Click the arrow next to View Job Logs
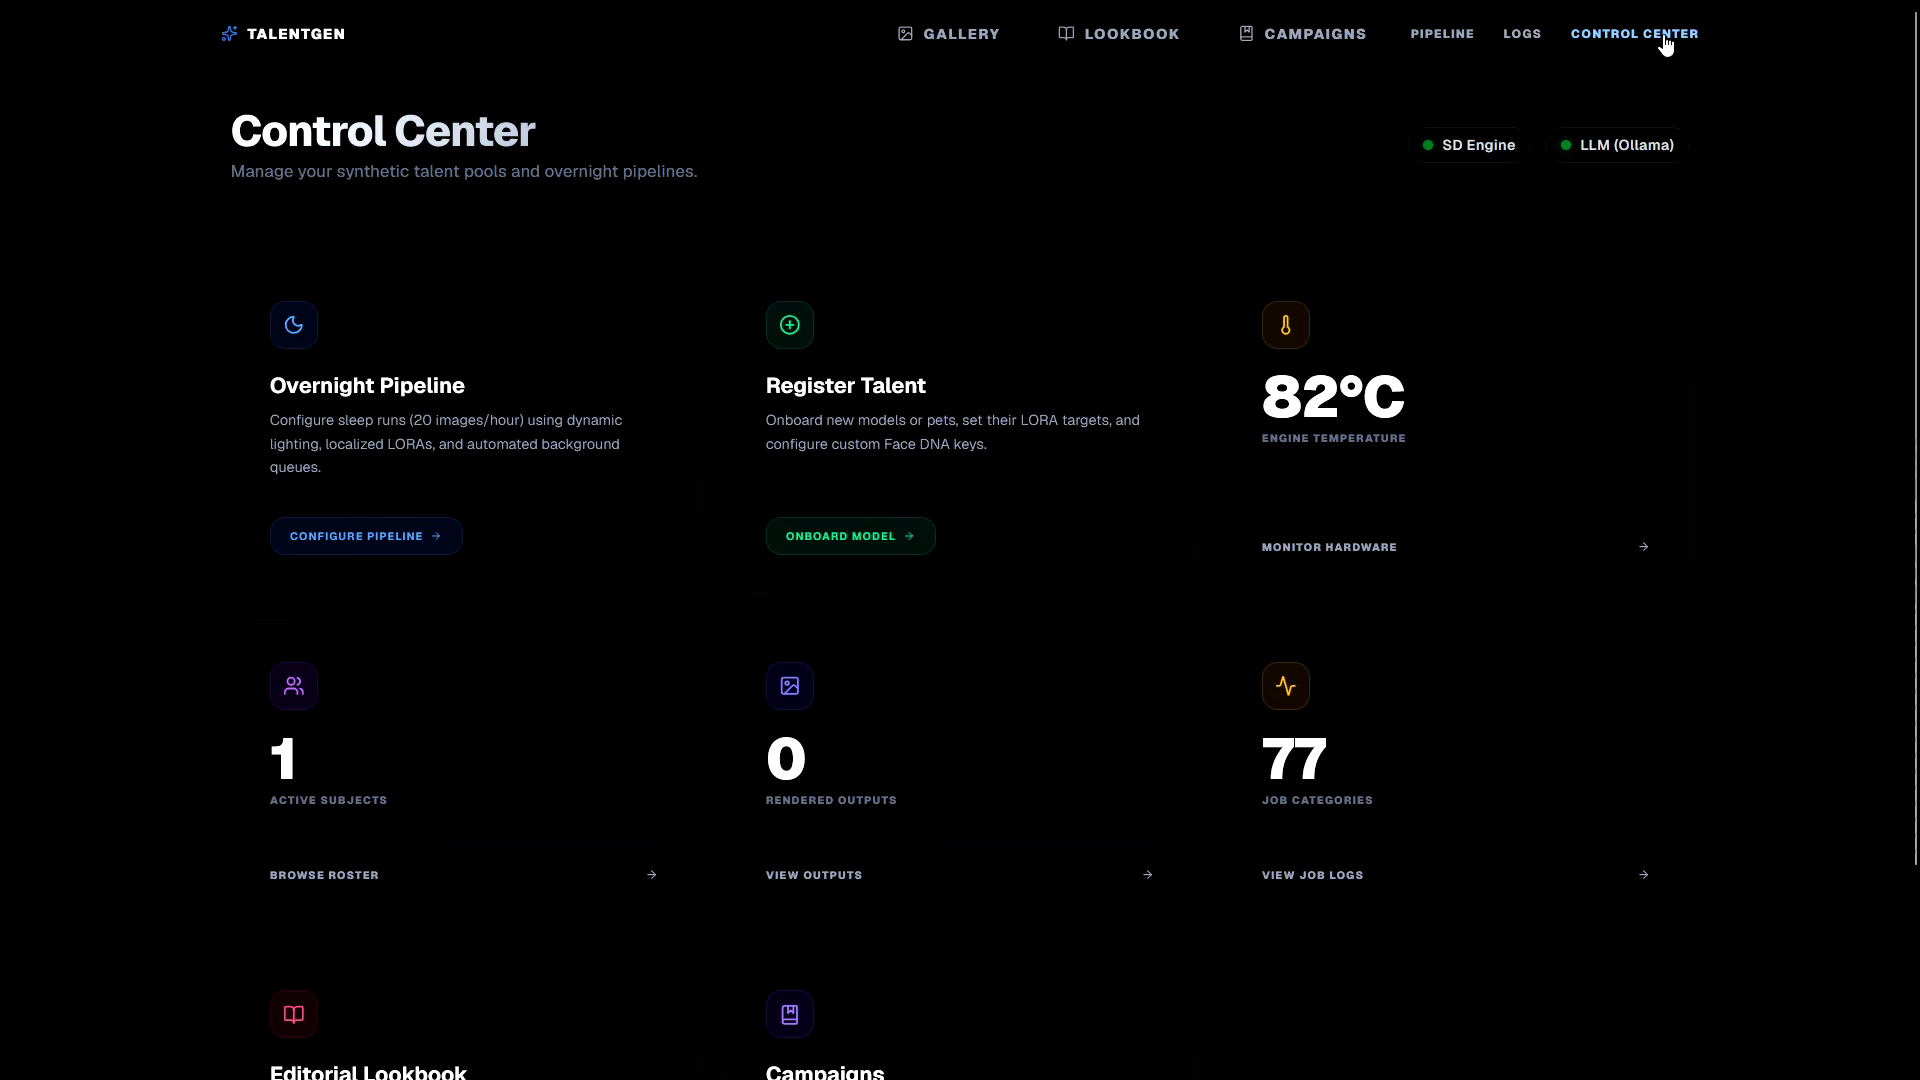Image resolution: width=1920 pixels, height=1080 pixels. pos(1643,875)
